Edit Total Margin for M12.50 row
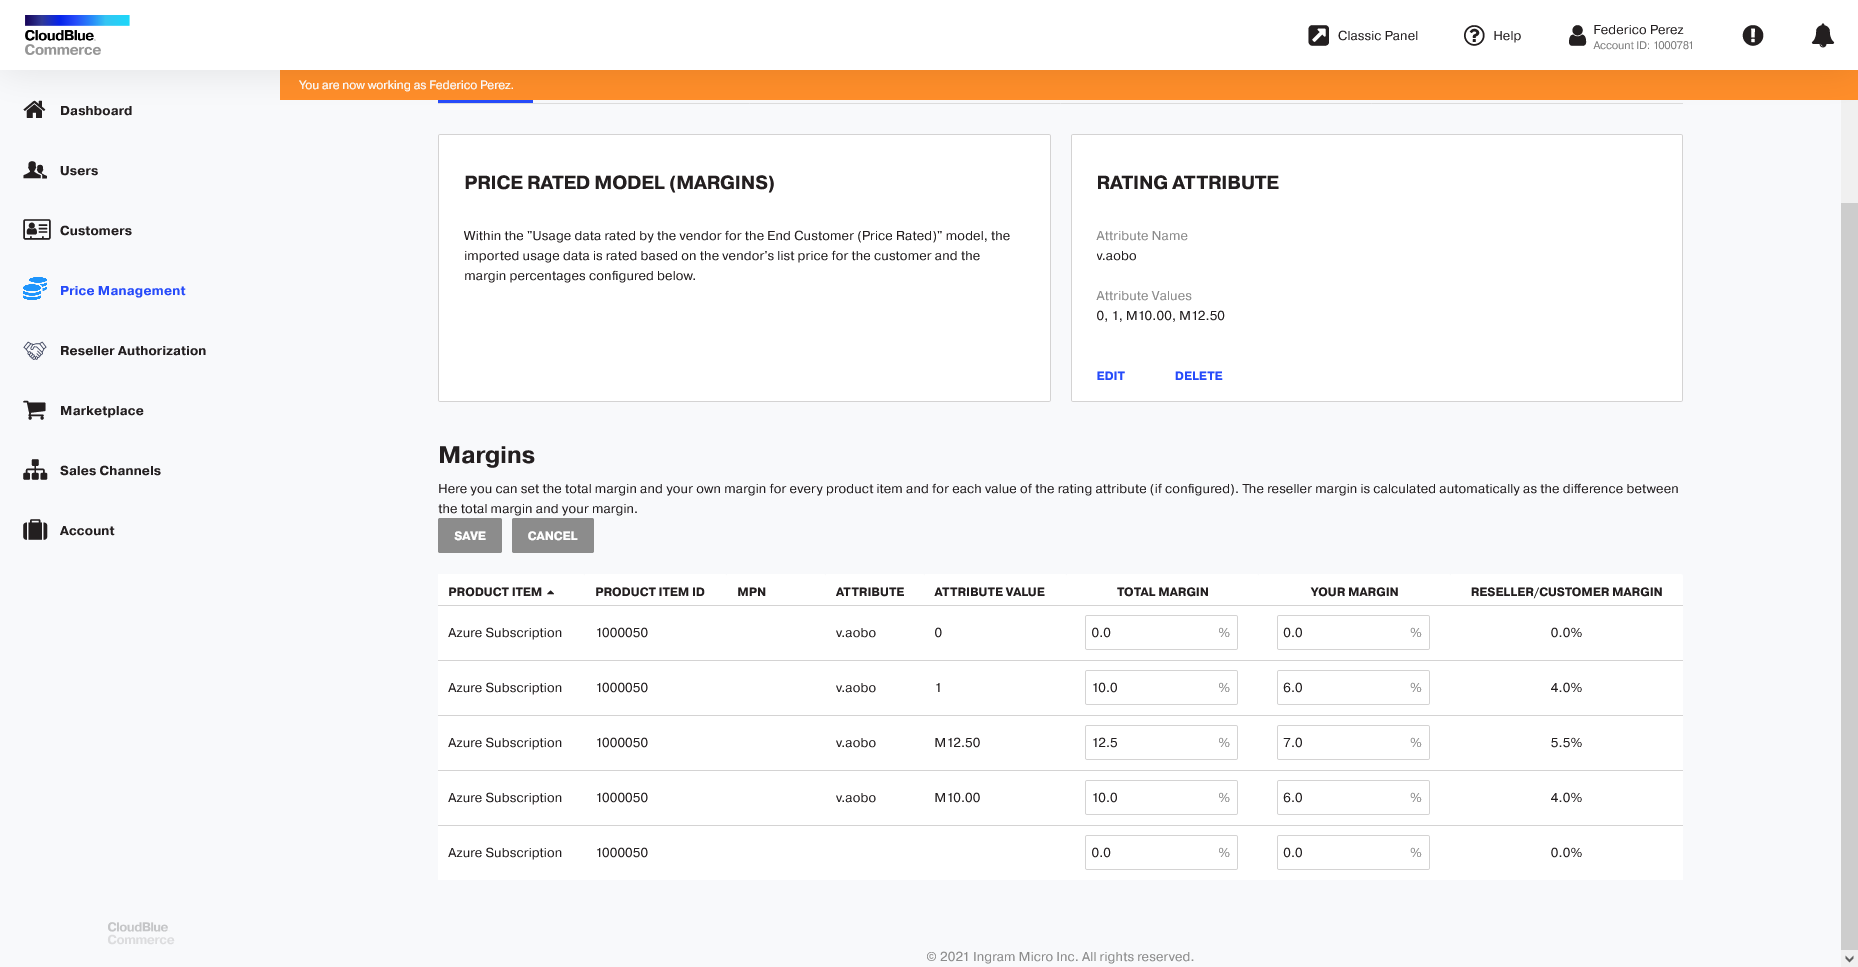The height and width of the screenshot is (967, 1858). 1161,743
